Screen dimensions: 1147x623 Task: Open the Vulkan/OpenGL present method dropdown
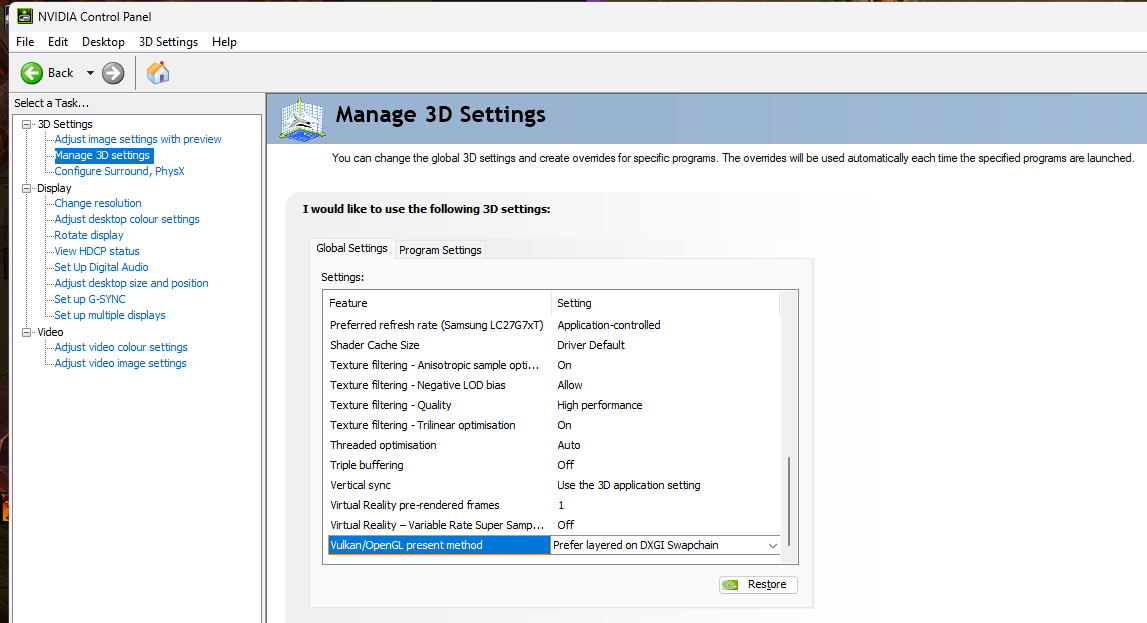point(772,545)
